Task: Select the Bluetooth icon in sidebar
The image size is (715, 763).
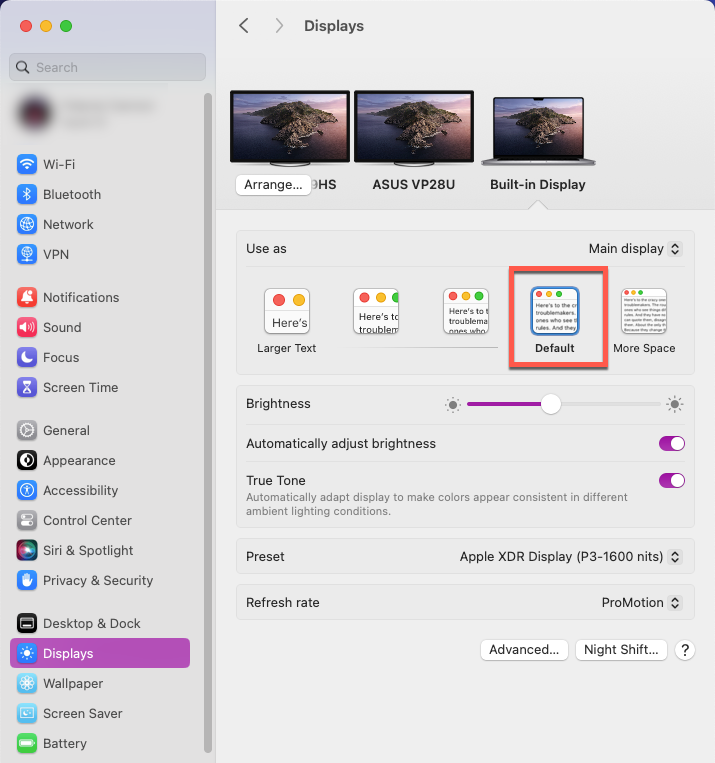Action: 27,195
